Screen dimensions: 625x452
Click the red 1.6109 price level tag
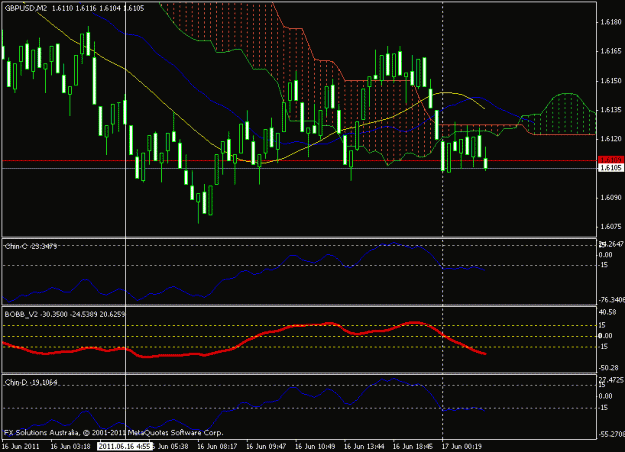pos(611,159)
